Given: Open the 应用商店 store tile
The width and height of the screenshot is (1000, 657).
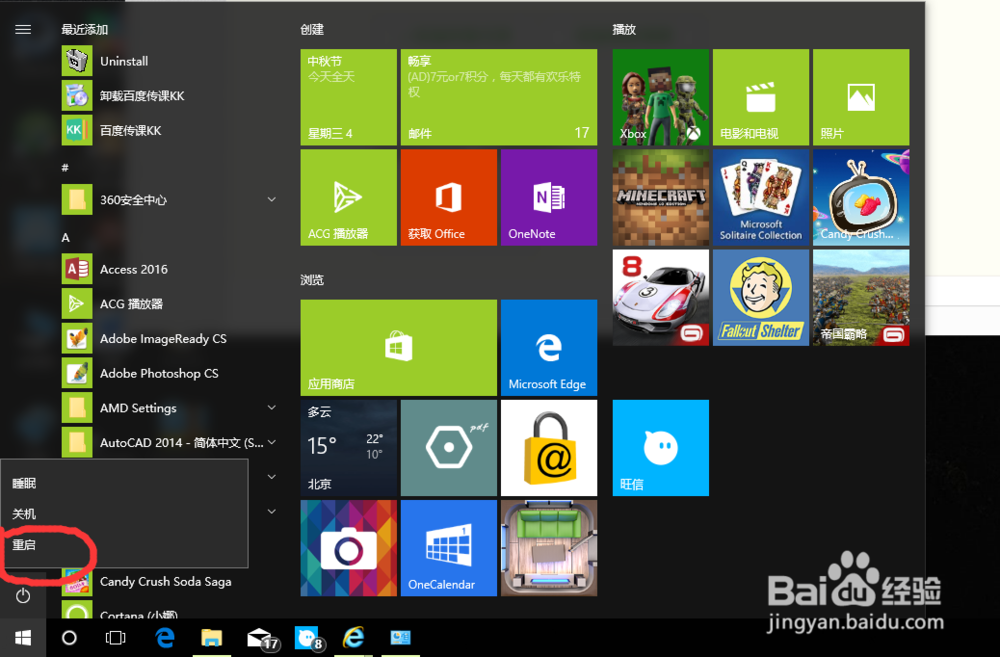Looking at the screenshot, I should coord(399,348).
